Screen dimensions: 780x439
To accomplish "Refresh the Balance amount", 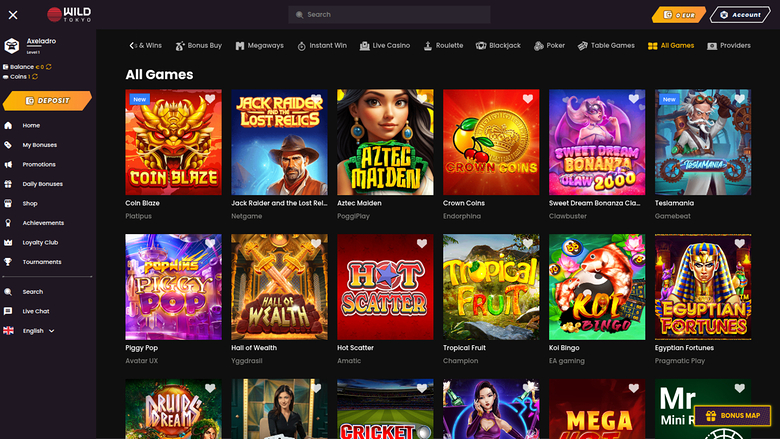I will click(x=49, y=66).
